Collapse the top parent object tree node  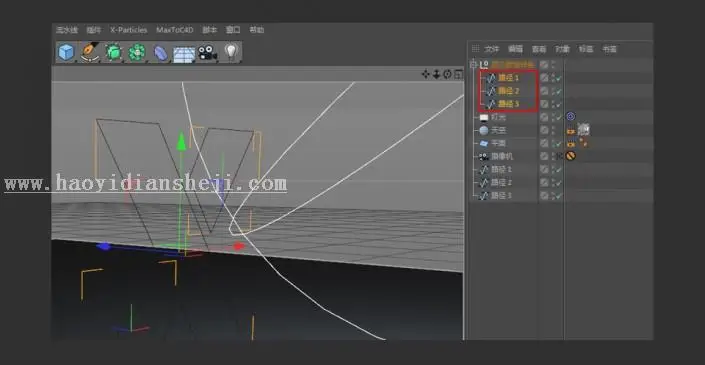click(x=473, y=65)
